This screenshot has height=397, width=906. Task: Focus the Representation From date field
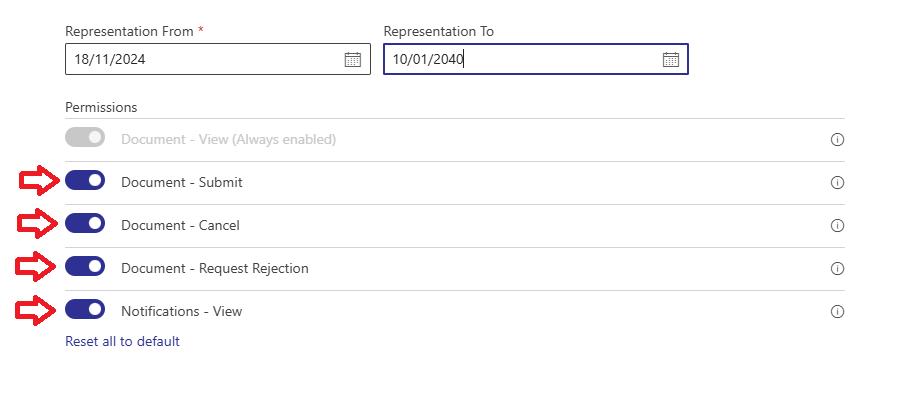[218, 59]
